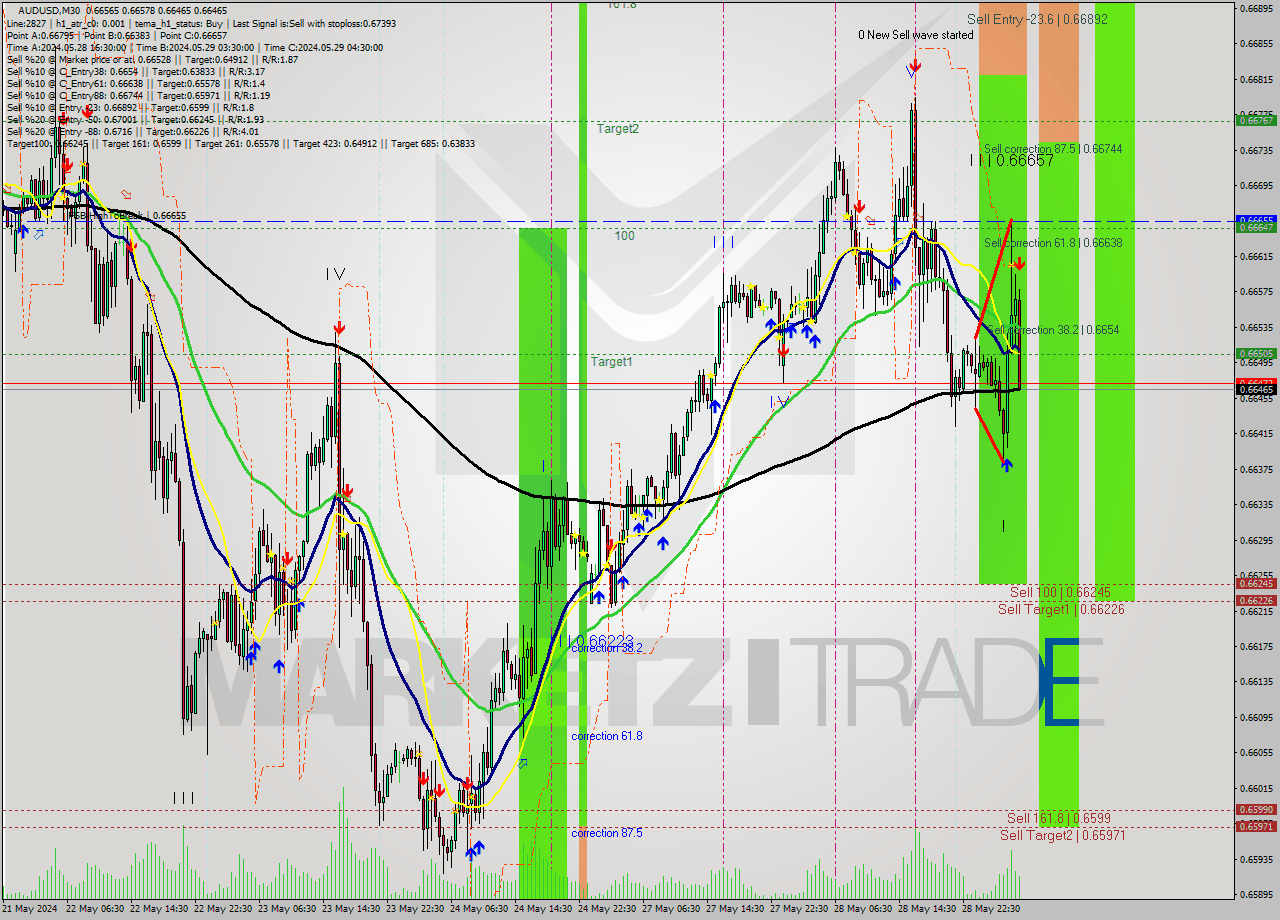Click the blue 'correction 61.8' label
1280x920 pixels.
coord(607,736)
